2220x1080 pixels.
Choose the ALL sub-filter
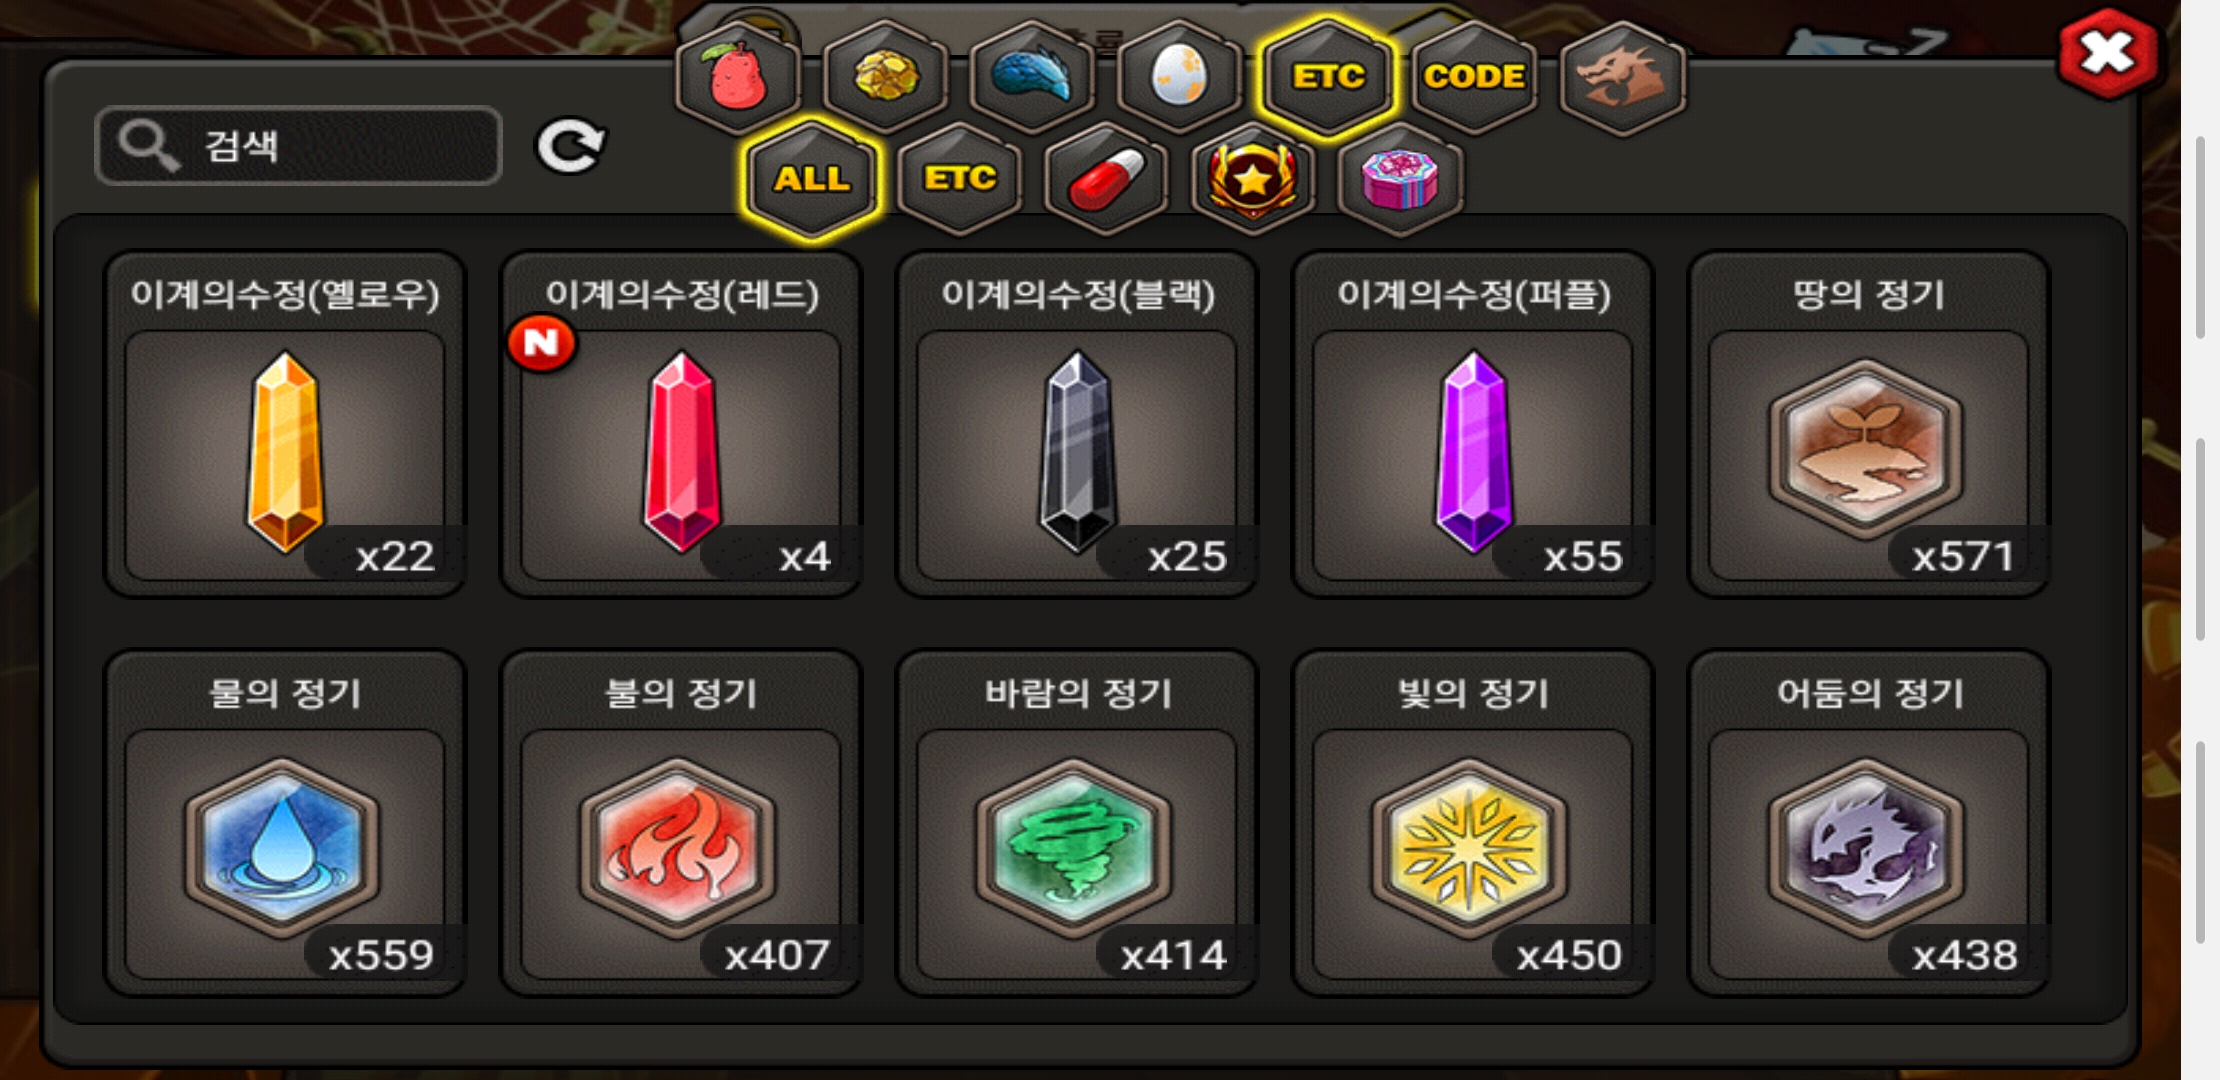(812, 180)
